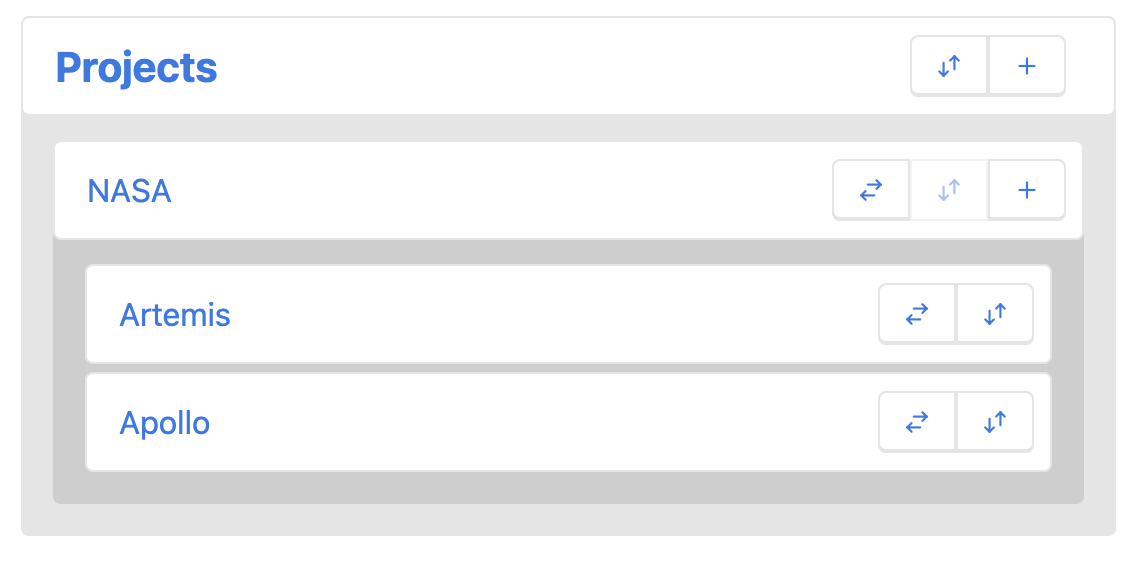Select the Apollo label
Screen dimensions: 1148x572
(165, 423)
